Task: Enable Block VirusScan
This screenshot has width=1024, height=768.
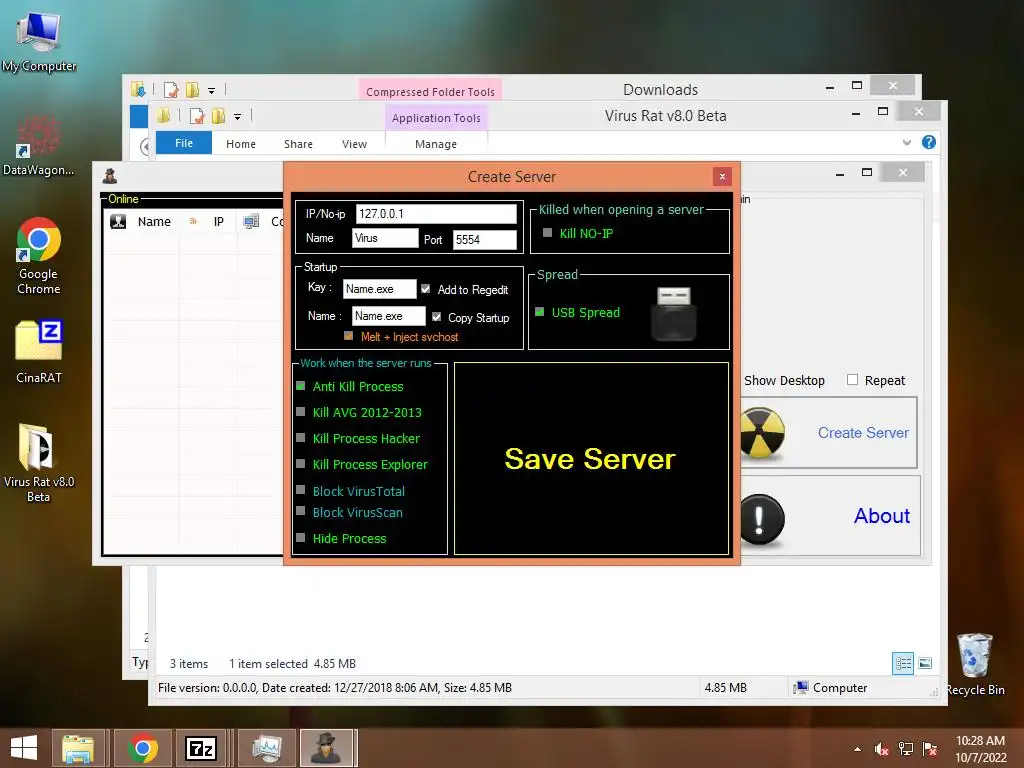Action: tap(301, 511)
